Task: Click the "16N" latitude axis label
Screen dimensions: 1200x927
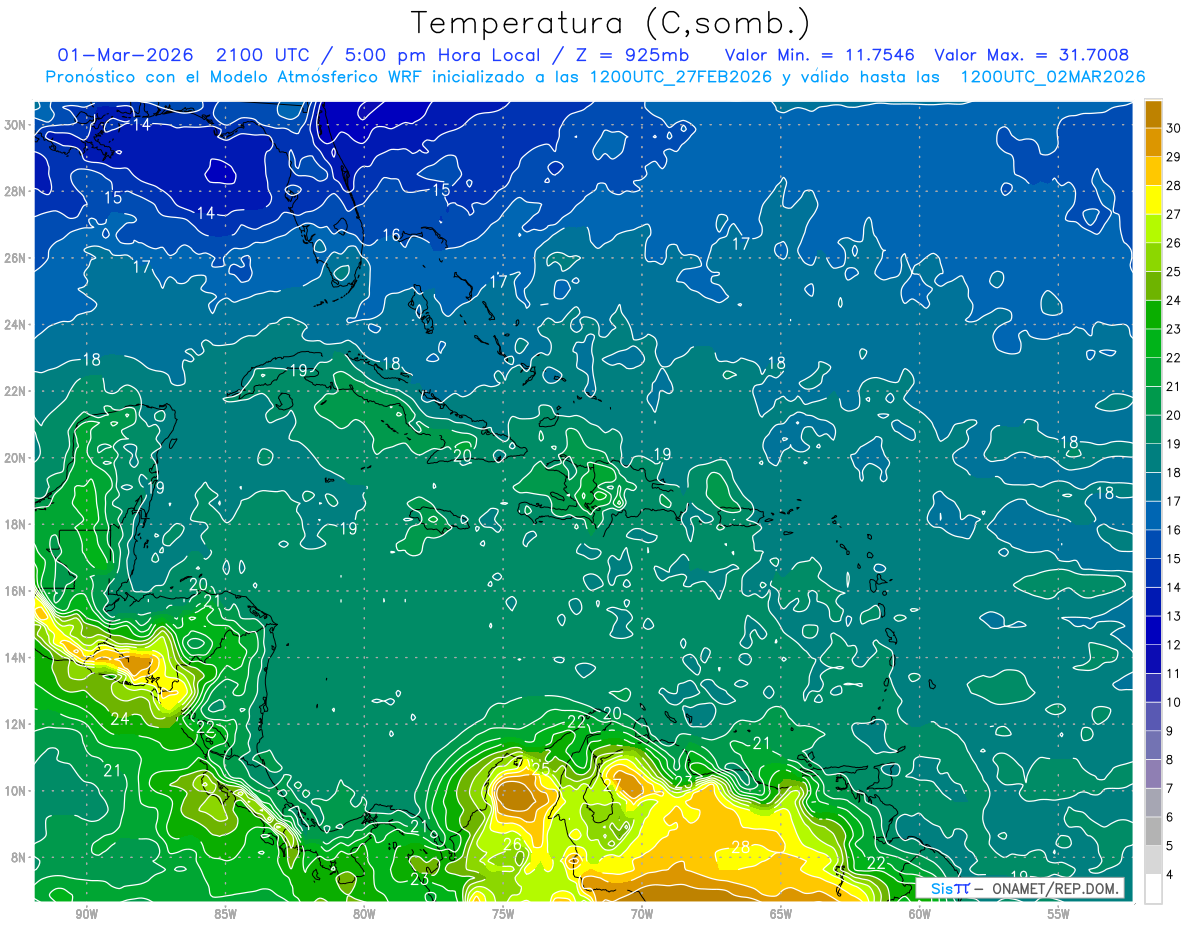Action: 15,591
